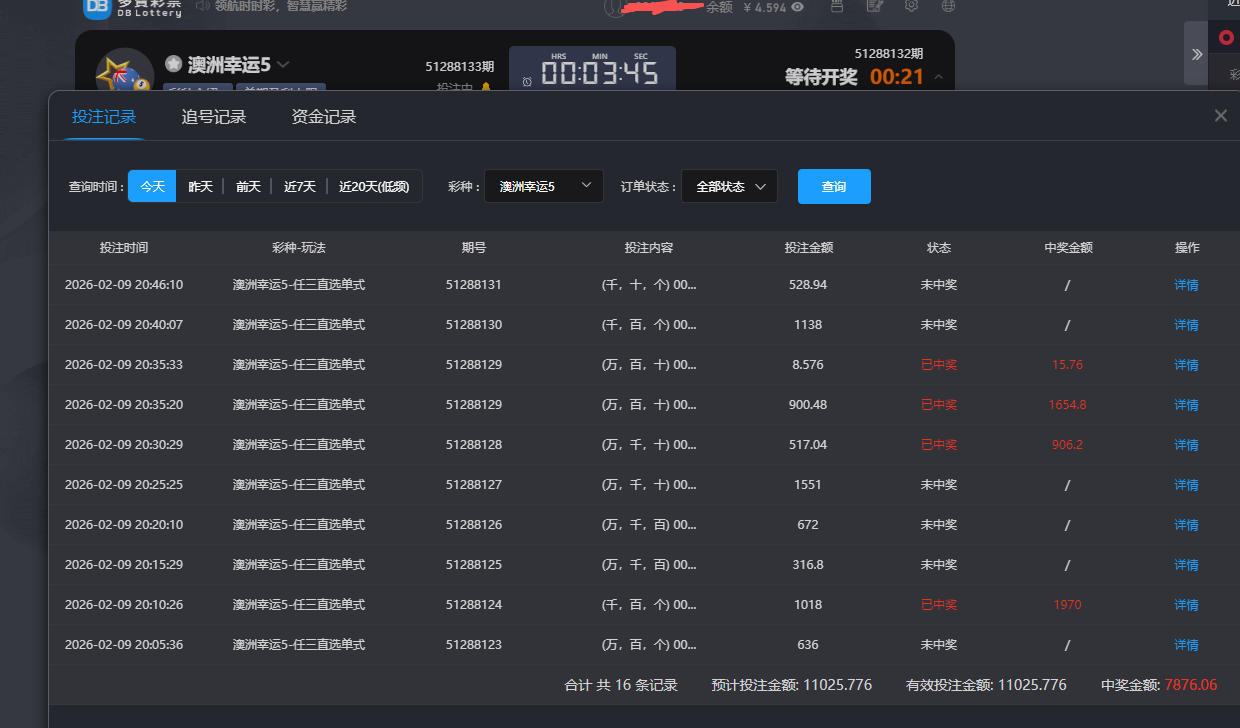Click the globe language icon
The height and width of the screenshot is (728, 1240).
click(x=948, y=6)
